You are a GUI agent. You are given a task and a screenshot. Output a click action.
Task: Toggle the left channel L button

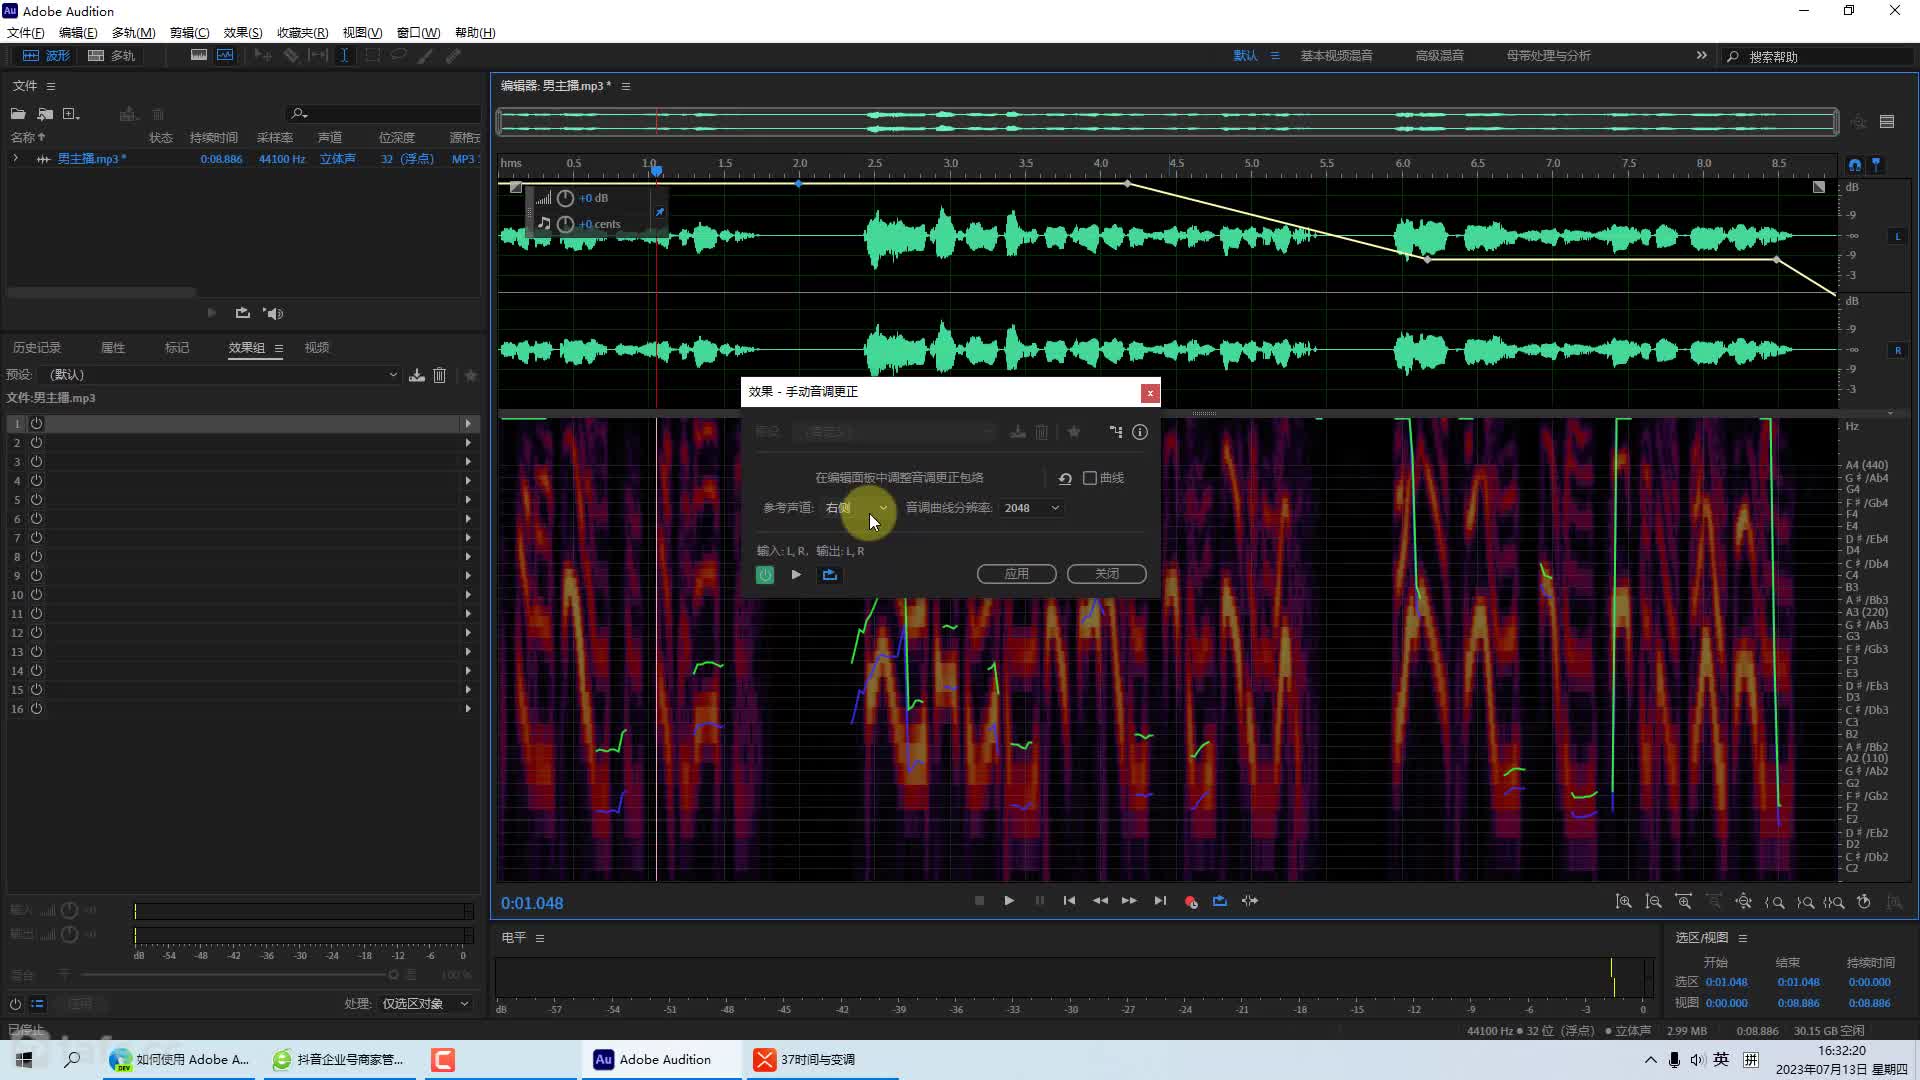(x=1897, y=237)
